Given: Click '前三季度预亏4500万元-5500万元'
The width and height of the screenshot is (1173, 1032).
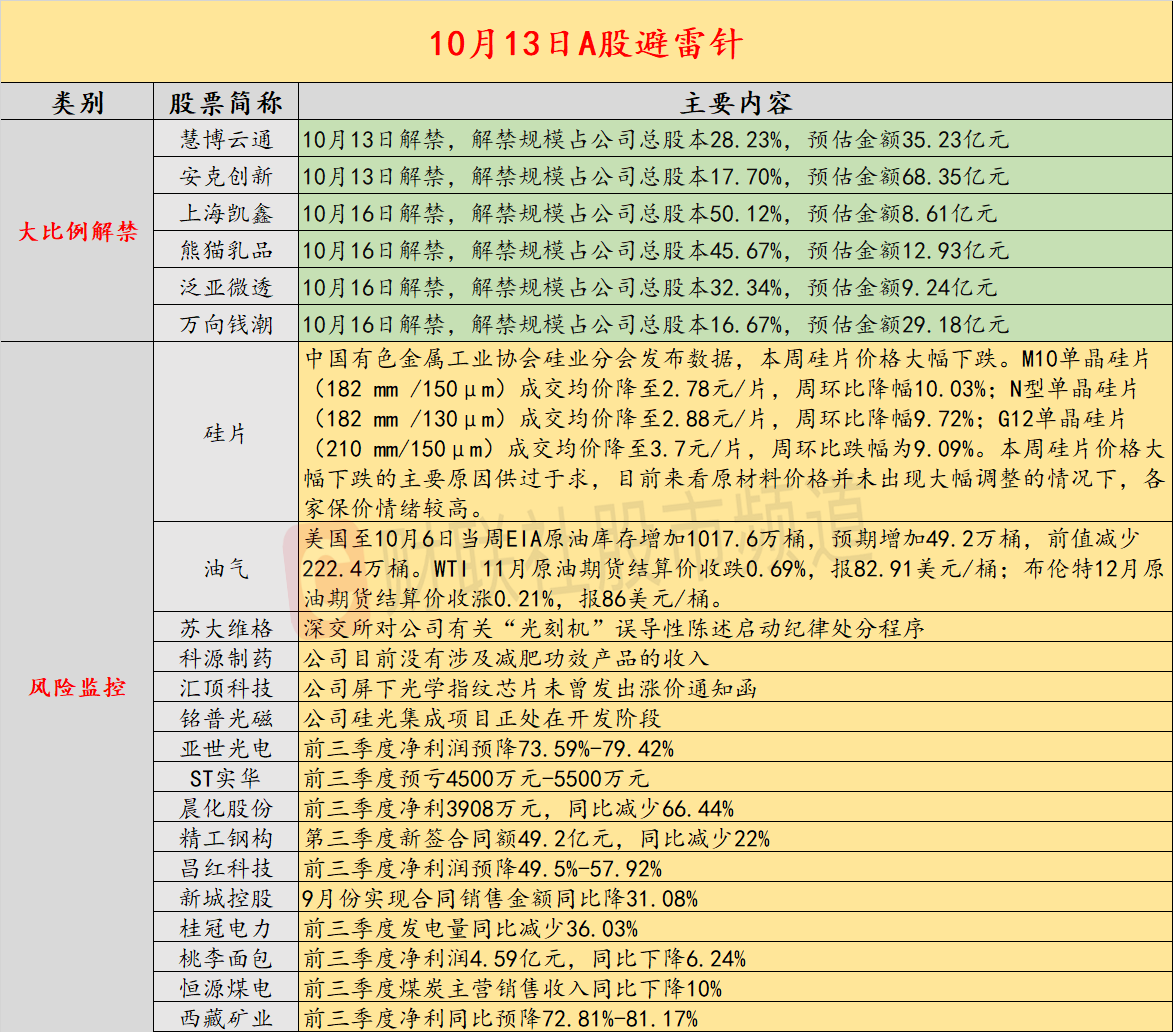Looking at the screenshot, I should tap(476, 778).
